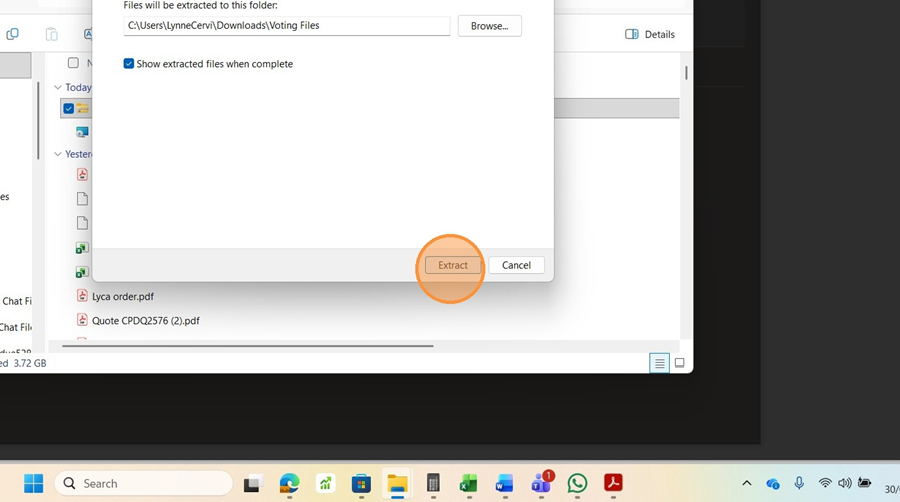This screenshot has height=502, width=900.
Task: Click the PDF icon beside Lyca order.pdf
Action: [x=82, y=296]
